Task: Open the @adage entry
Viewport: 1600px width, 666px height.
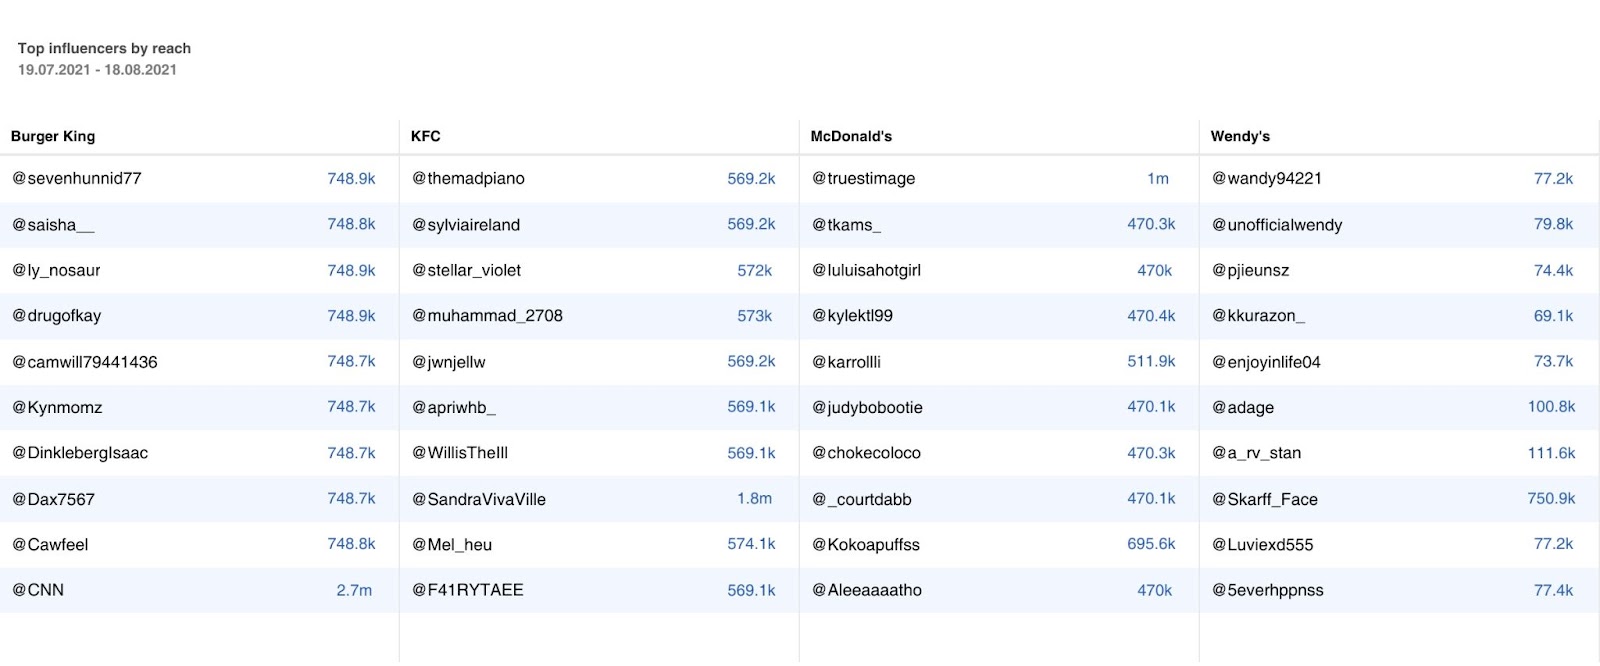Action: 1243,407
